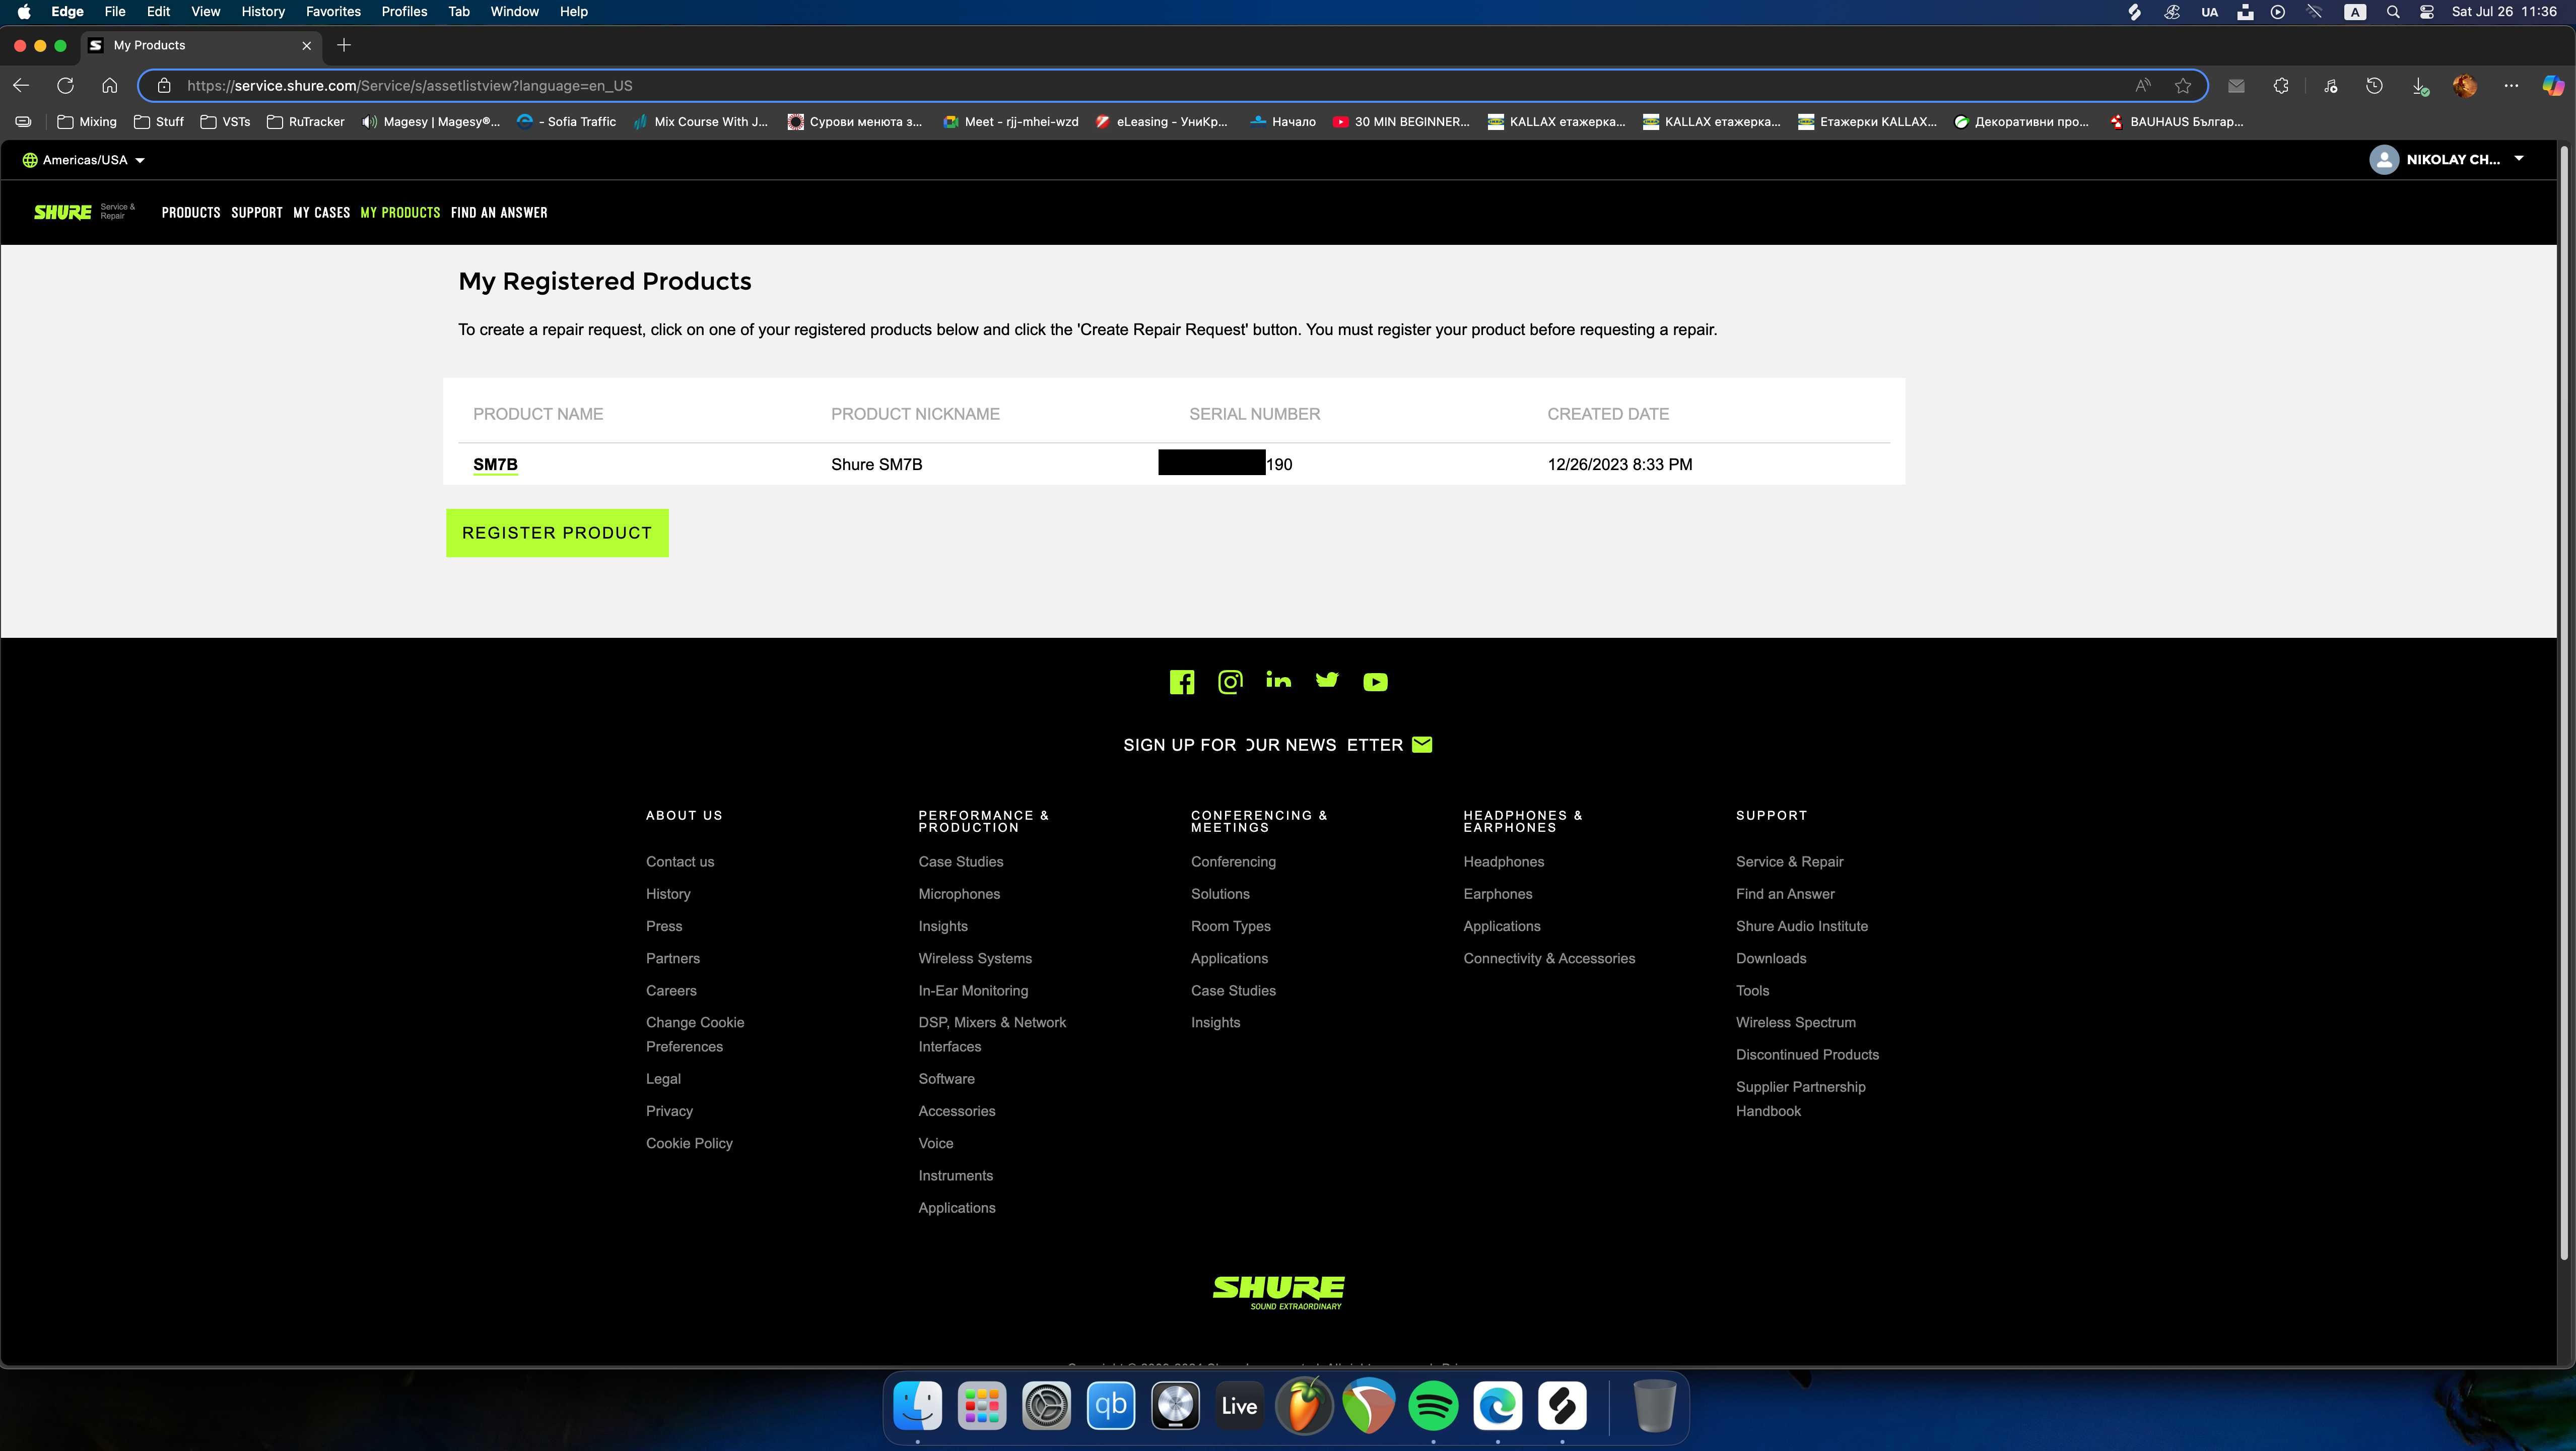Click the newsletter envelope icon
Screen dimensions: 2576x1451
pos(1422,744)
